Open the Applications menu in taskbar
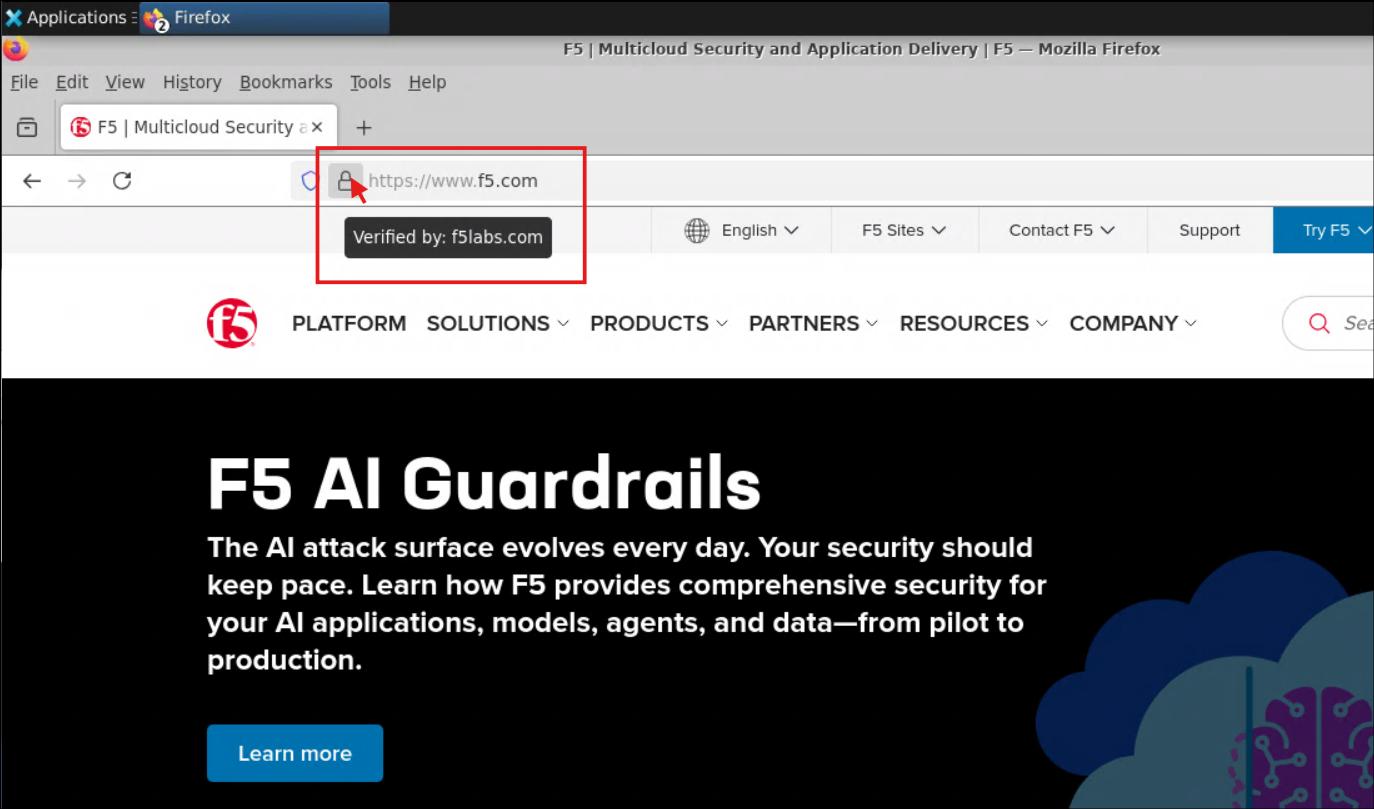 (x=66, y=18)
